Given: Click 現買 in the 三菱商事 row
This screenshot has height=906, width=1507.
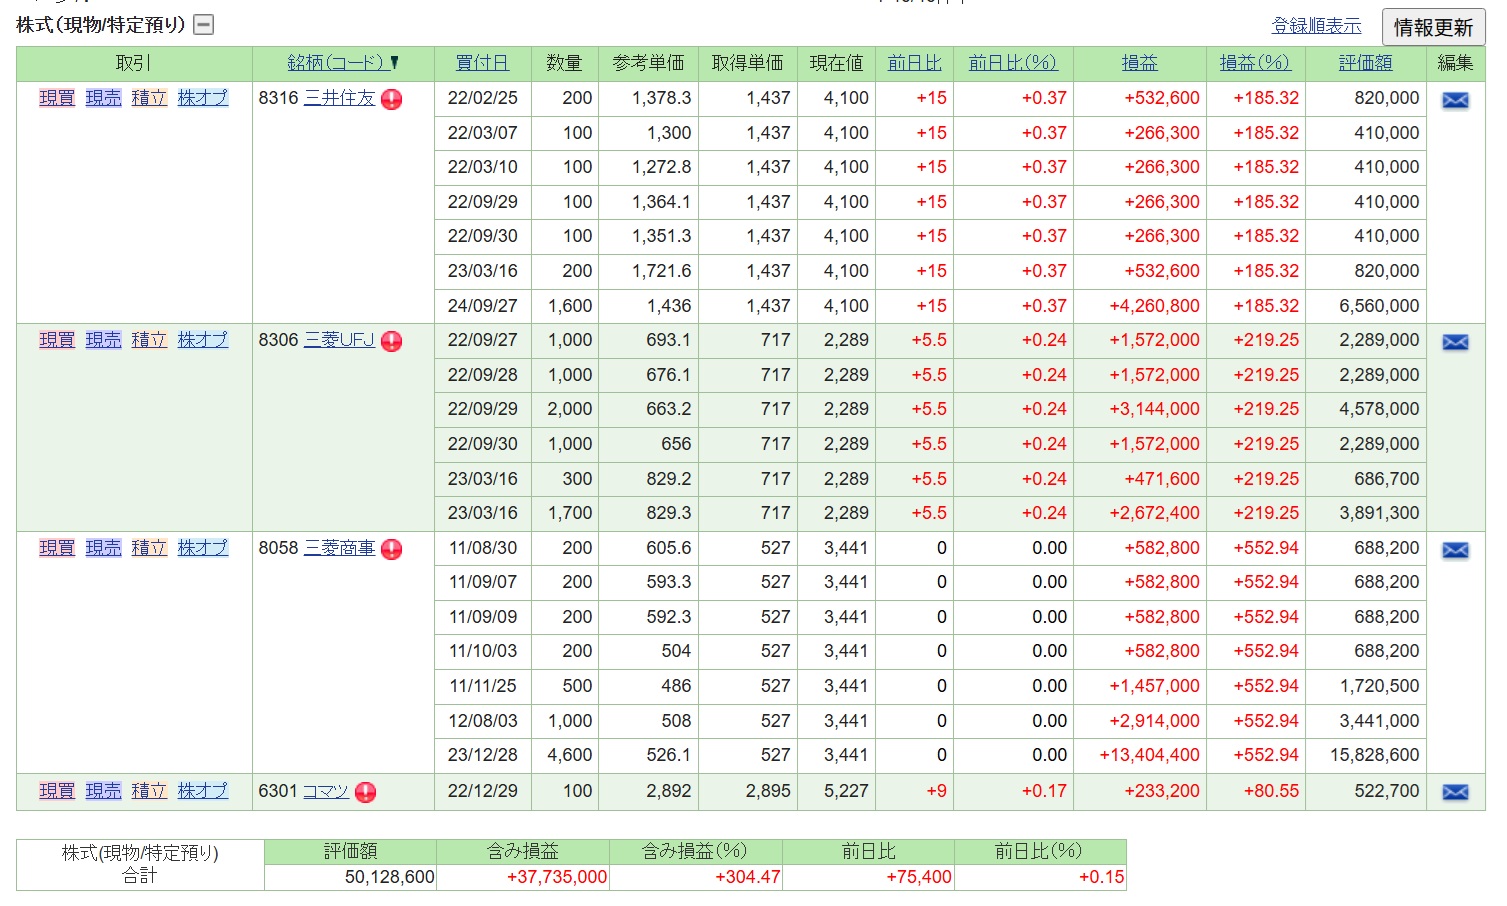Looking at the screenshot, I should (57, 548).
